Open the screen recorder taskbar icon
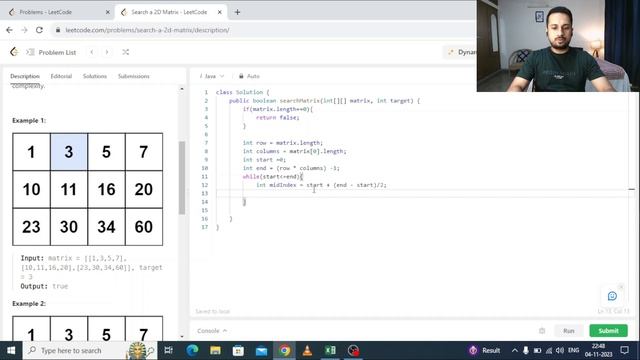 click(x=353, y=351)
